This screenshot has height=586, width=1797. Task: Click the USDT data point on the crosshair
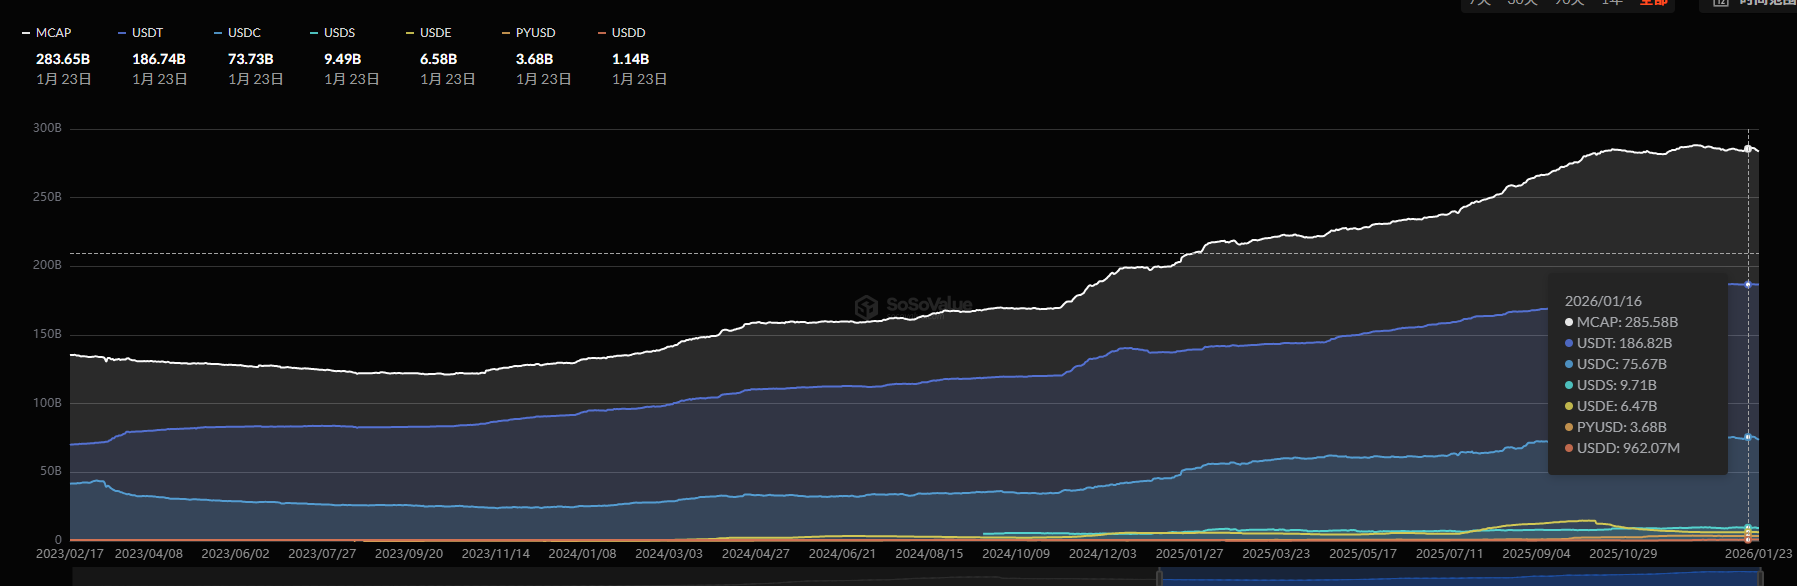[1748, 285]
